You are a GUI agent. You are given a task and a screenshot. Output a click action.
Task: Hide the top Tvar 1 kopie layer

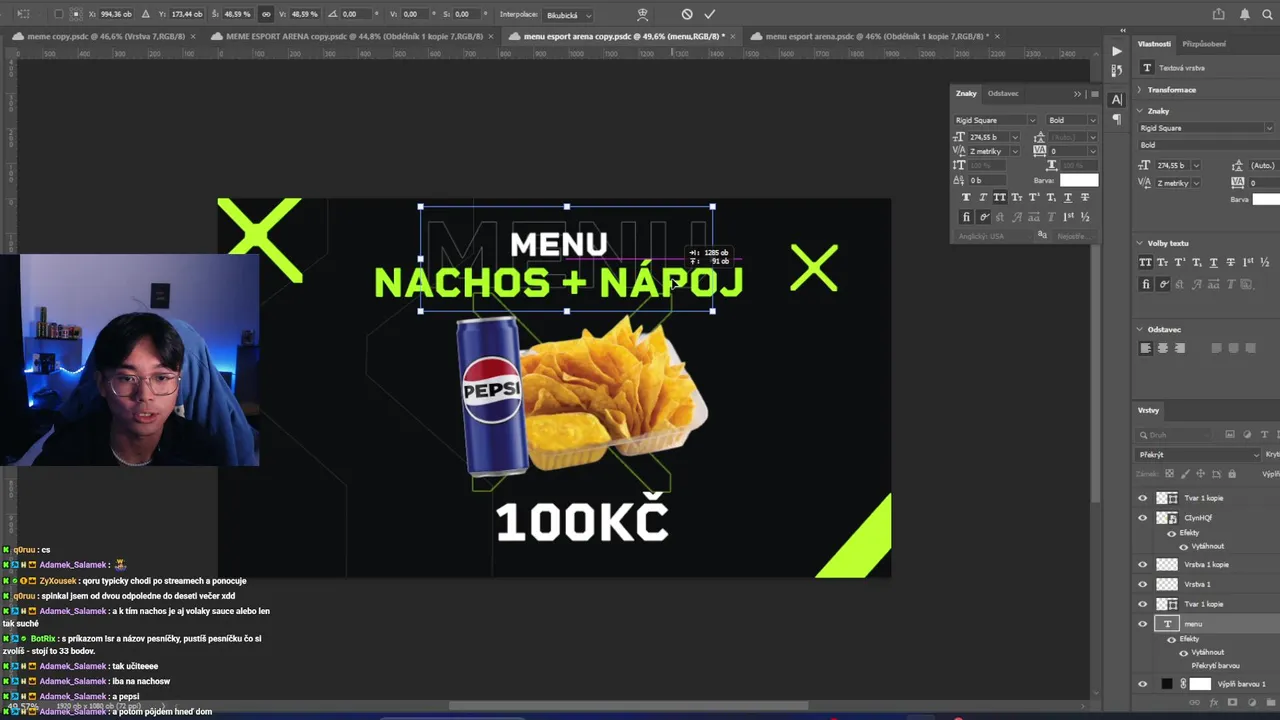click(1143, 498)
